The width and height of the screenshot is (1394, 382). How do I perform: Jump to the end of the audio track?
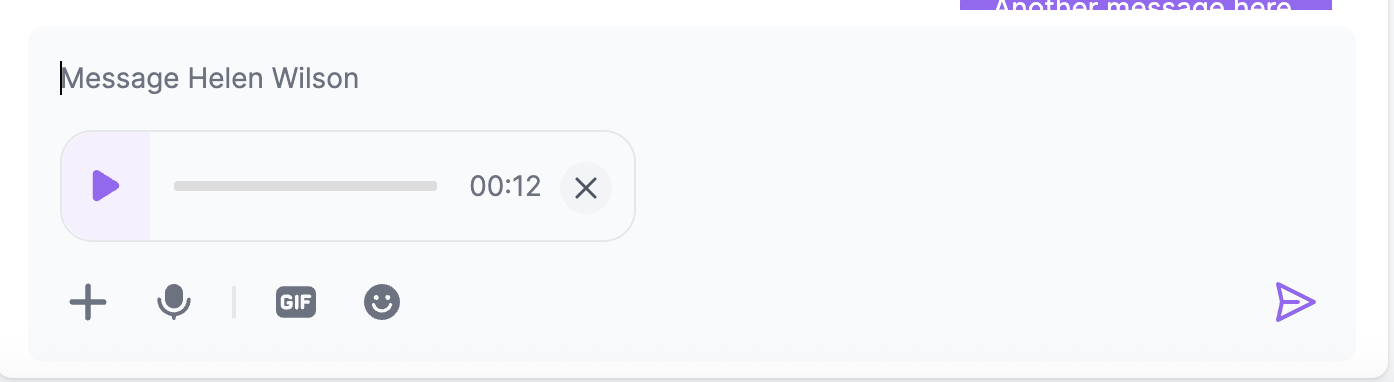(435, 186)
